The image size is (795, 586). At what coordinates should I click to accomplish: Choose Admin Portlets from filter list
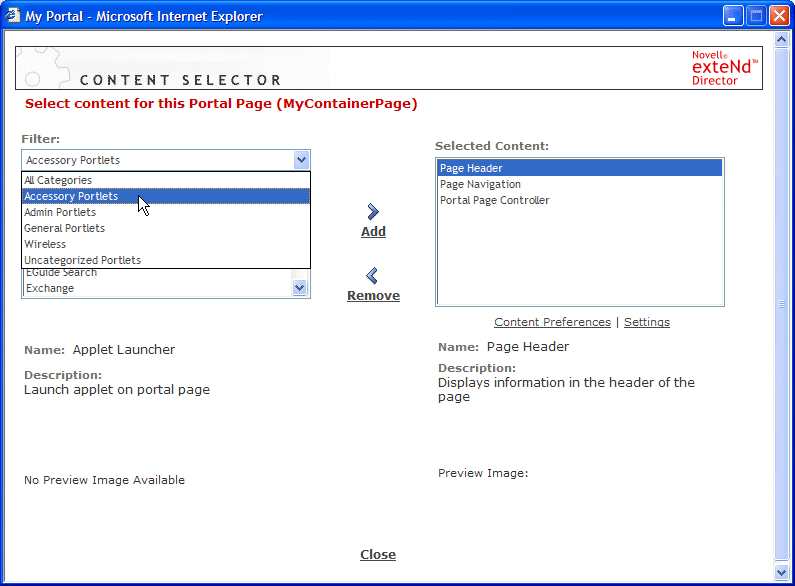point(166,212)
